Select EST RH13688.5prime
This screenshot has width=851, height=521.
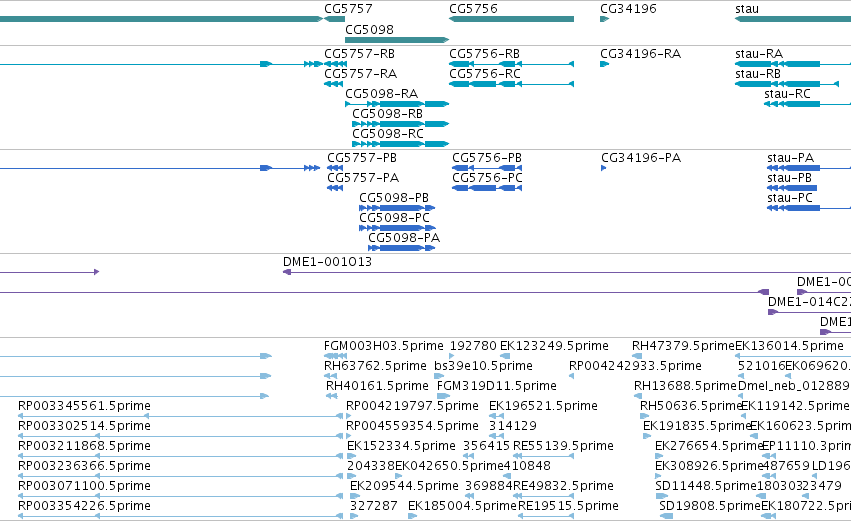pos(685,386)
